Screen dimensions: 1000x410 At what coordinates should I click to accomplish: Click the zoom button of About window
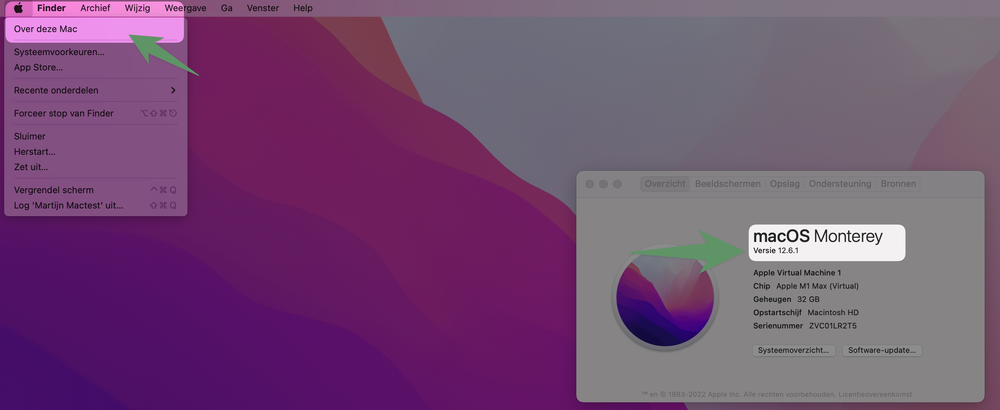[617, 184]
